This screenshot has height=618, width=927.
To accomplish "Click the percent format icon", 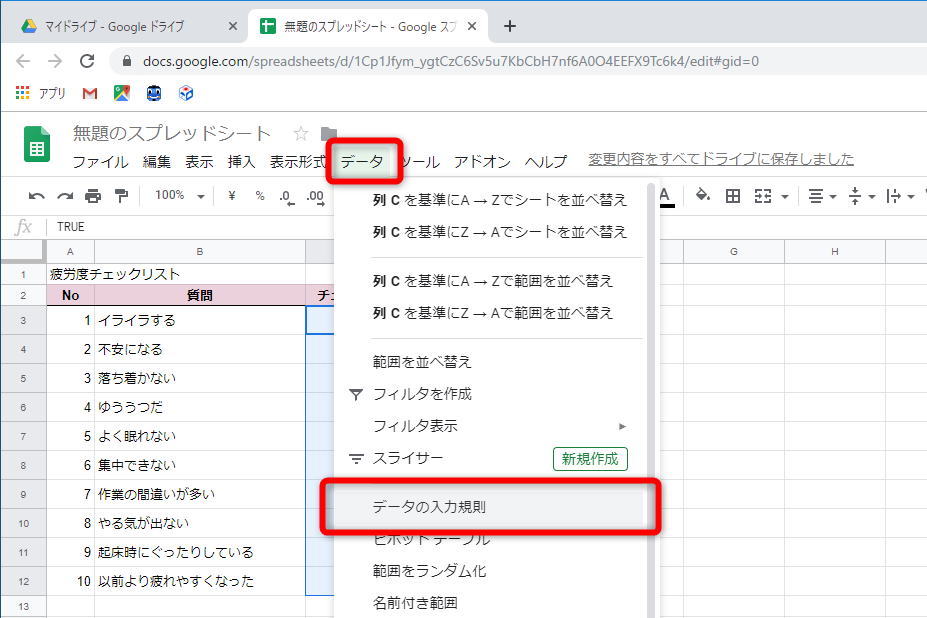I will pos(258,196).
